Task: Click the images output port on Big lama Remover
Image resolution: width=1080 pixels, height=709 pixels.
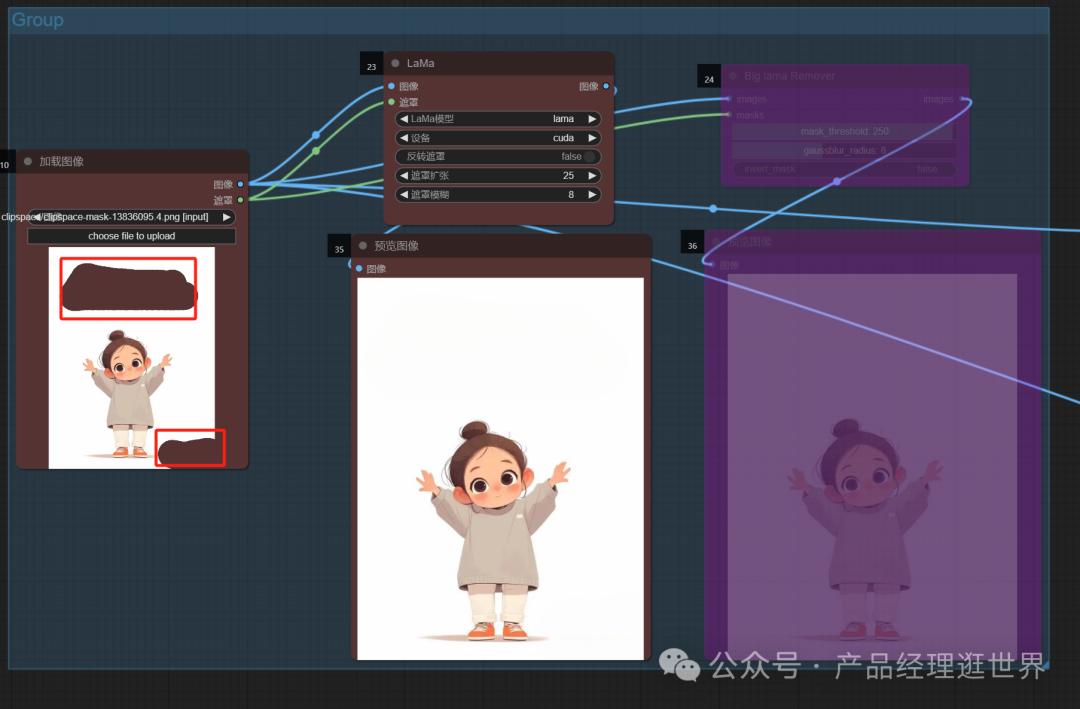Action: pyautogui.click(x=962, y=99)
